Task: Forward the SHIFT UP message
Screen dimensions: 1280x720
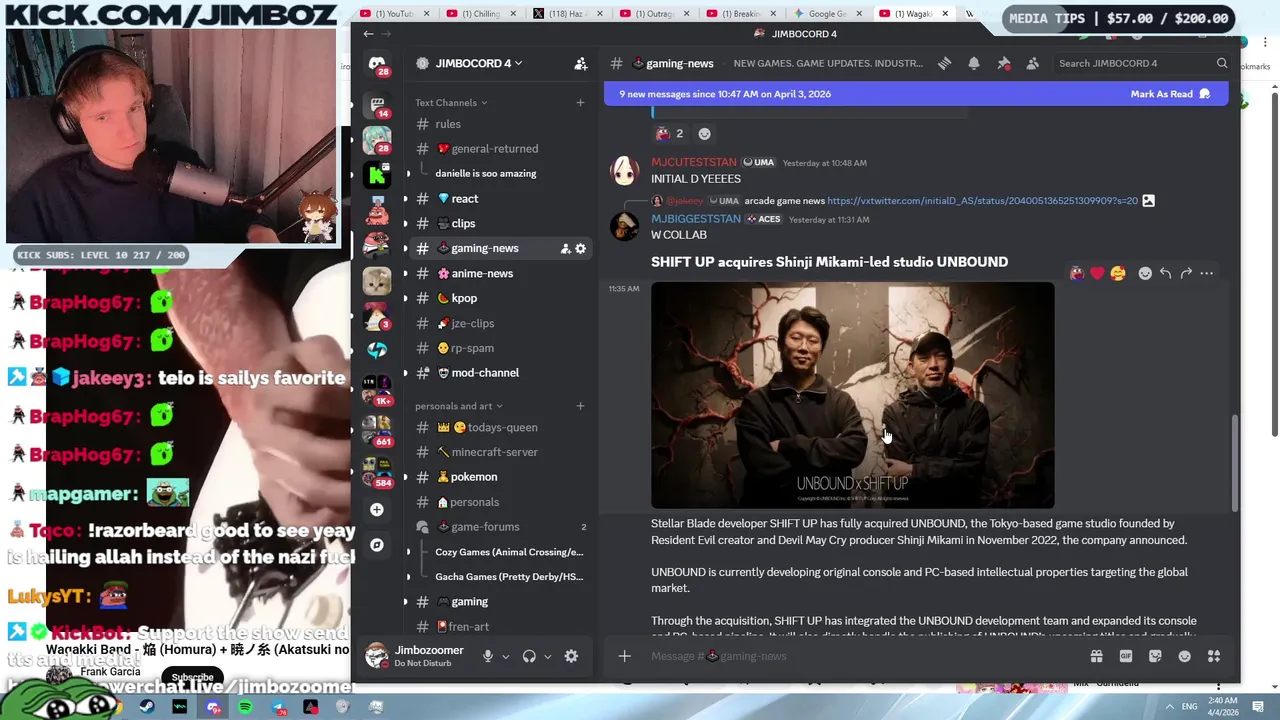Action: point(1186,273)
